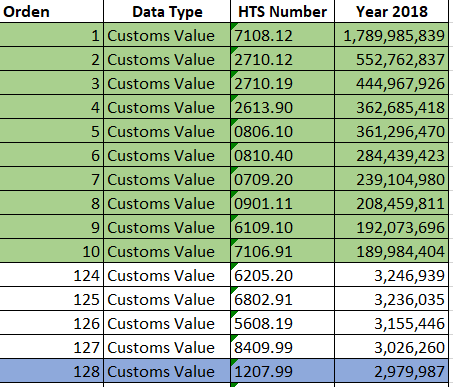Image resolution: width=453 pixels, height=387 pixels.
Task: Click Orden cell with value 10
Action: click(x=51, y=251)
